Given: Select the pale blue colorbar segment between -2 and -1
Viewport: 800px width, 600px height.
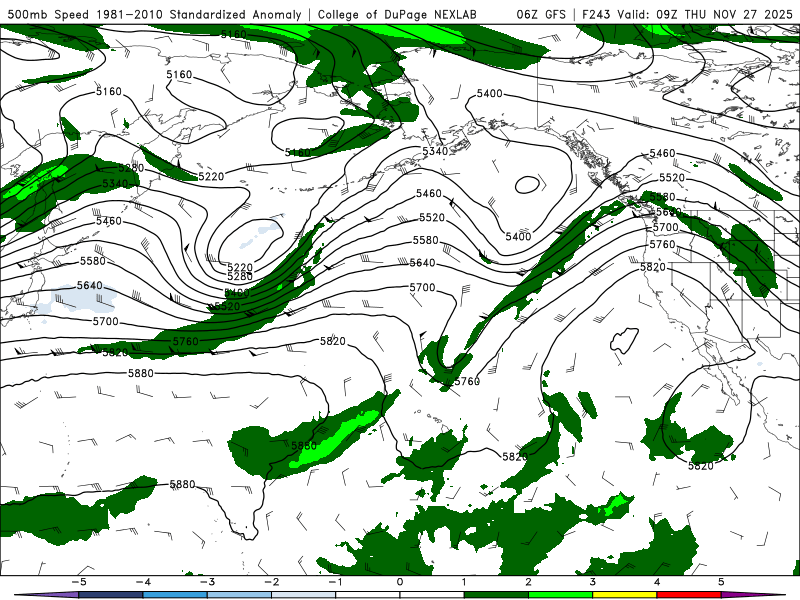Looking at the screenshot, I should pos(303,595).
